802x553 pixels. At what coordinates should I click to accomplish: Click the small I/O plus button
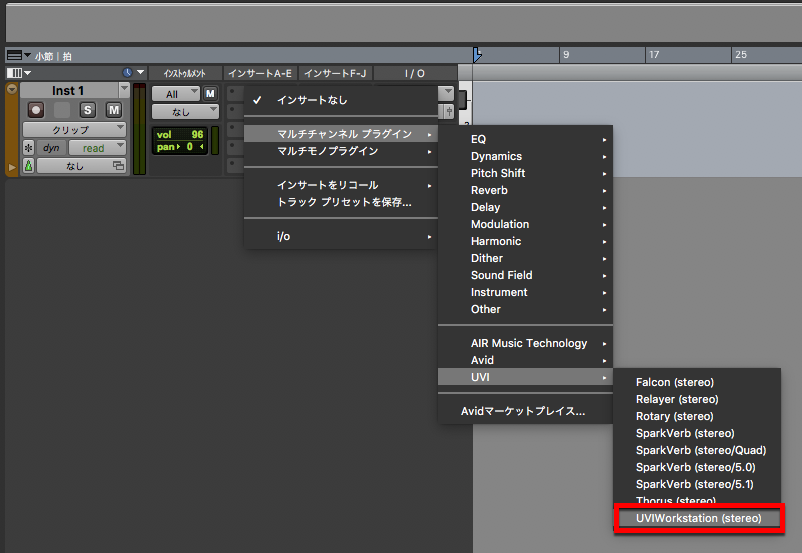[449, 111]
